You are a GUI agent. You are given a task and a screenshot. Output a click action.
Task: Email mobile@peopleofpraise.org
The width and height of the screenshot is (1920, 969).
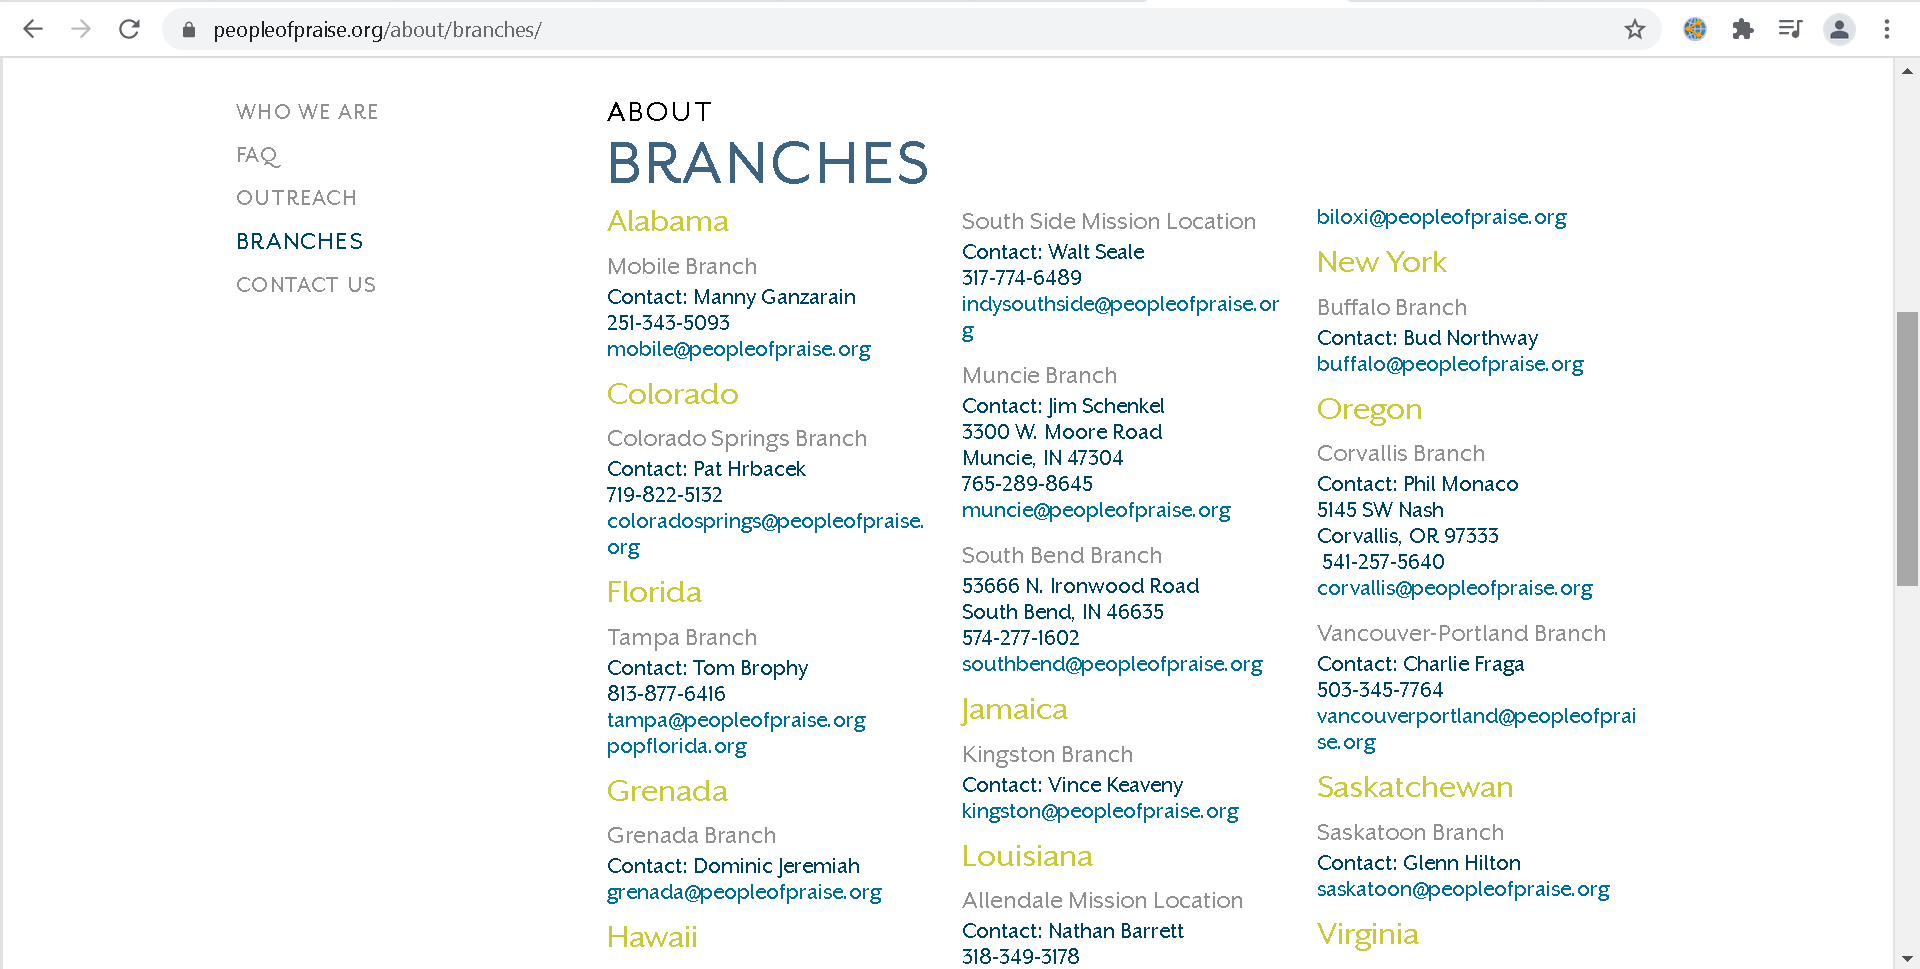738,349
